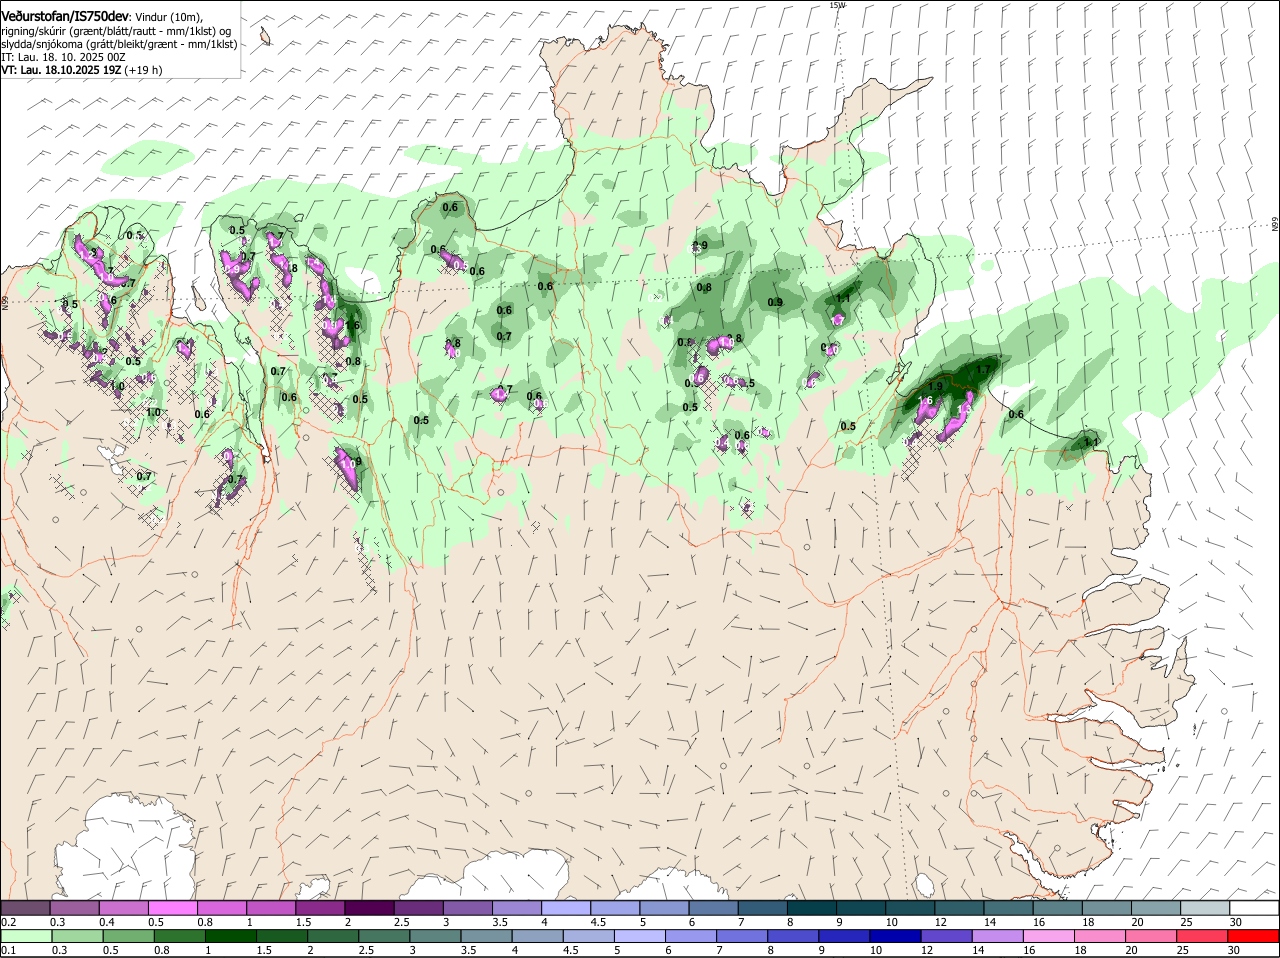Click the 0.4 label under the upper legend row
1280x958 pixels.
pos(107,922)
